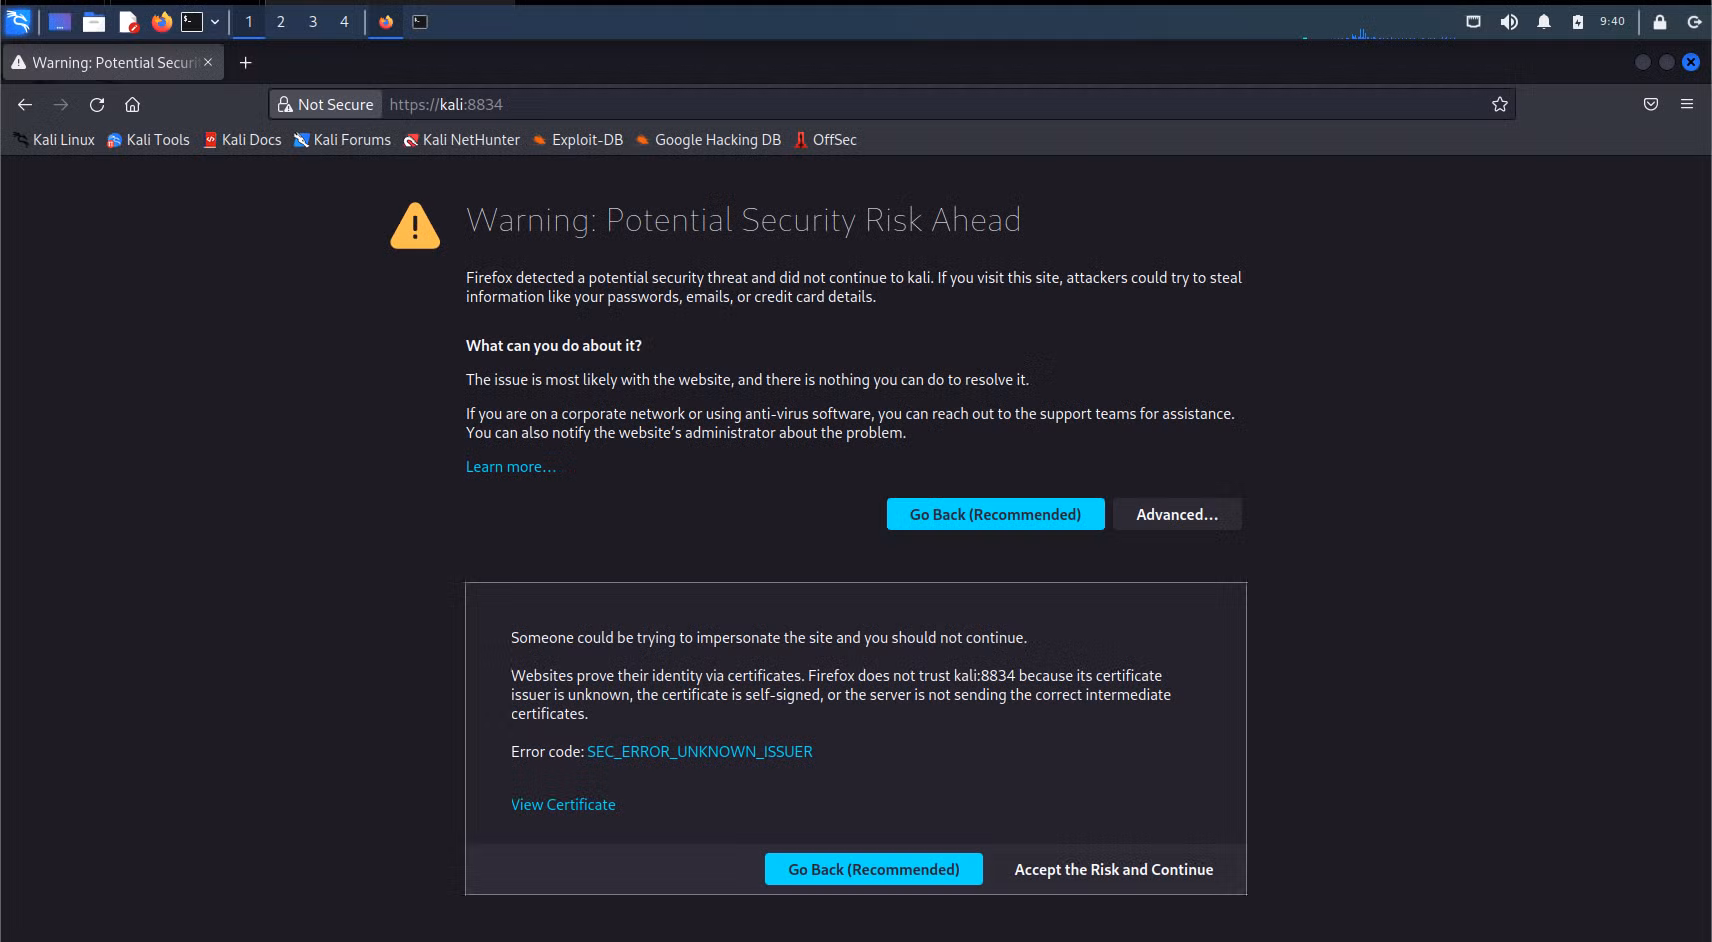This screenshot has width=1712, height=942.
Task: Close the Warning: Potential Security tab
Action: coord(208,62)
